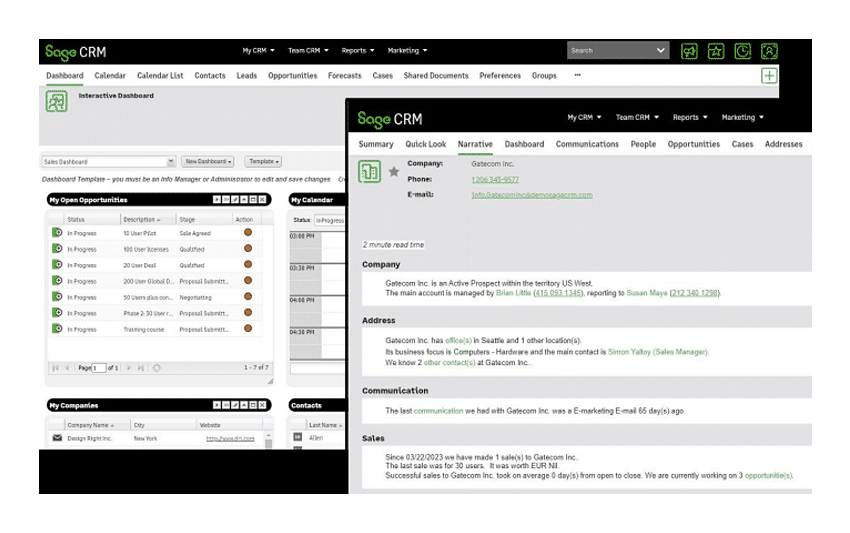Image resolution: width=850 pixels, height=533 pixels.
Task: Open the Sales Dashboard selector
Action: tap(108, 162)
